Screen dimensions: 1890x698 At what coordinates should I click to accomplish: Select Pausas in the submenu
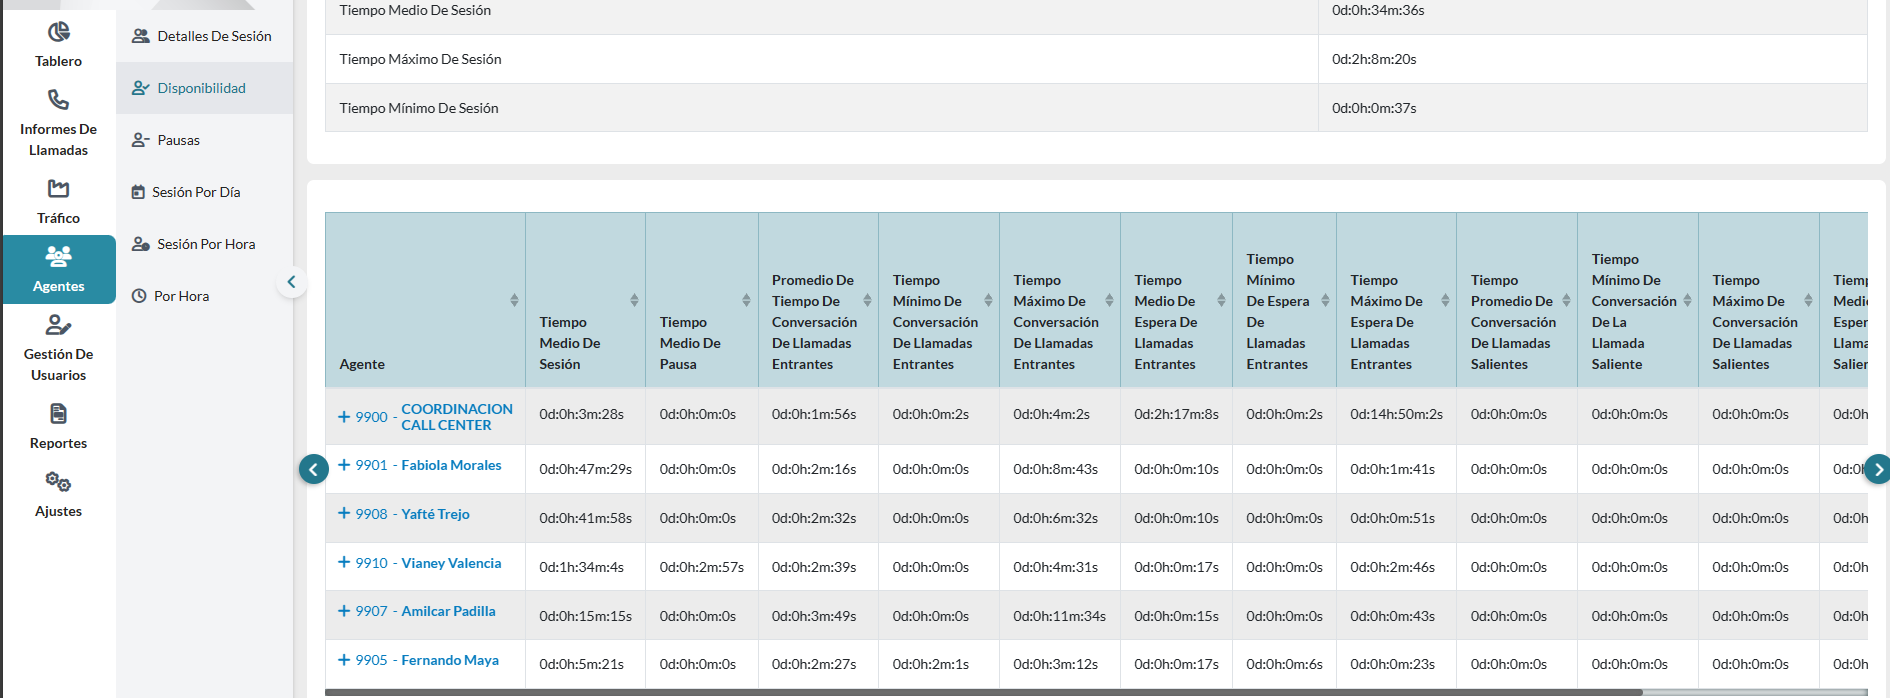[x=178, y=140]
